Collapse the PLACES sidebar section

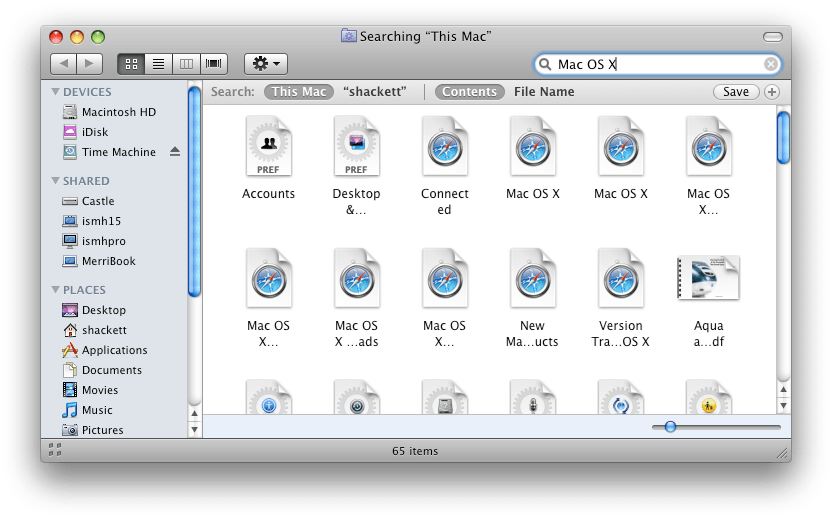click(x=55, y=290)
